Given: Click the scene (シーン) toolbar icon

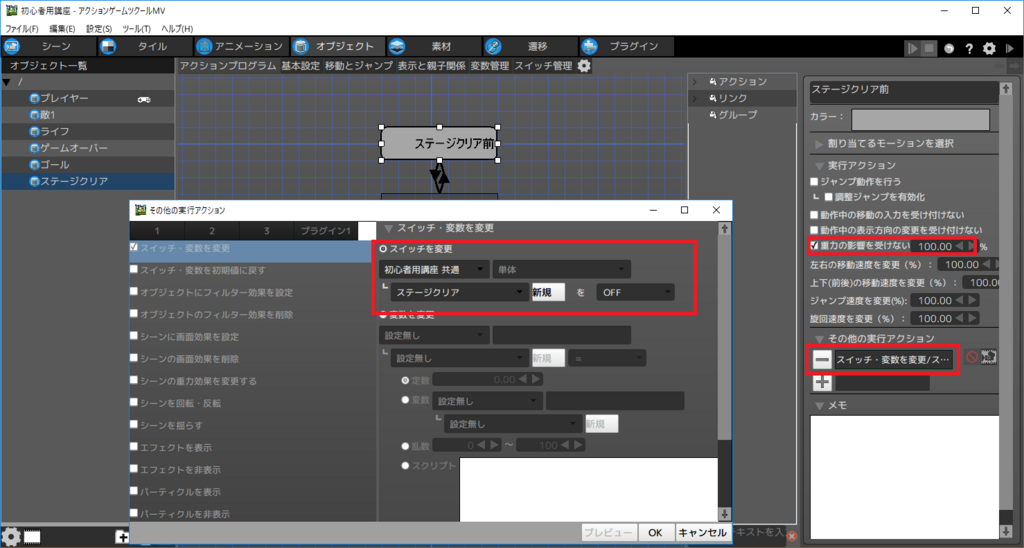Looking at the screenshot, I should 12,46.
